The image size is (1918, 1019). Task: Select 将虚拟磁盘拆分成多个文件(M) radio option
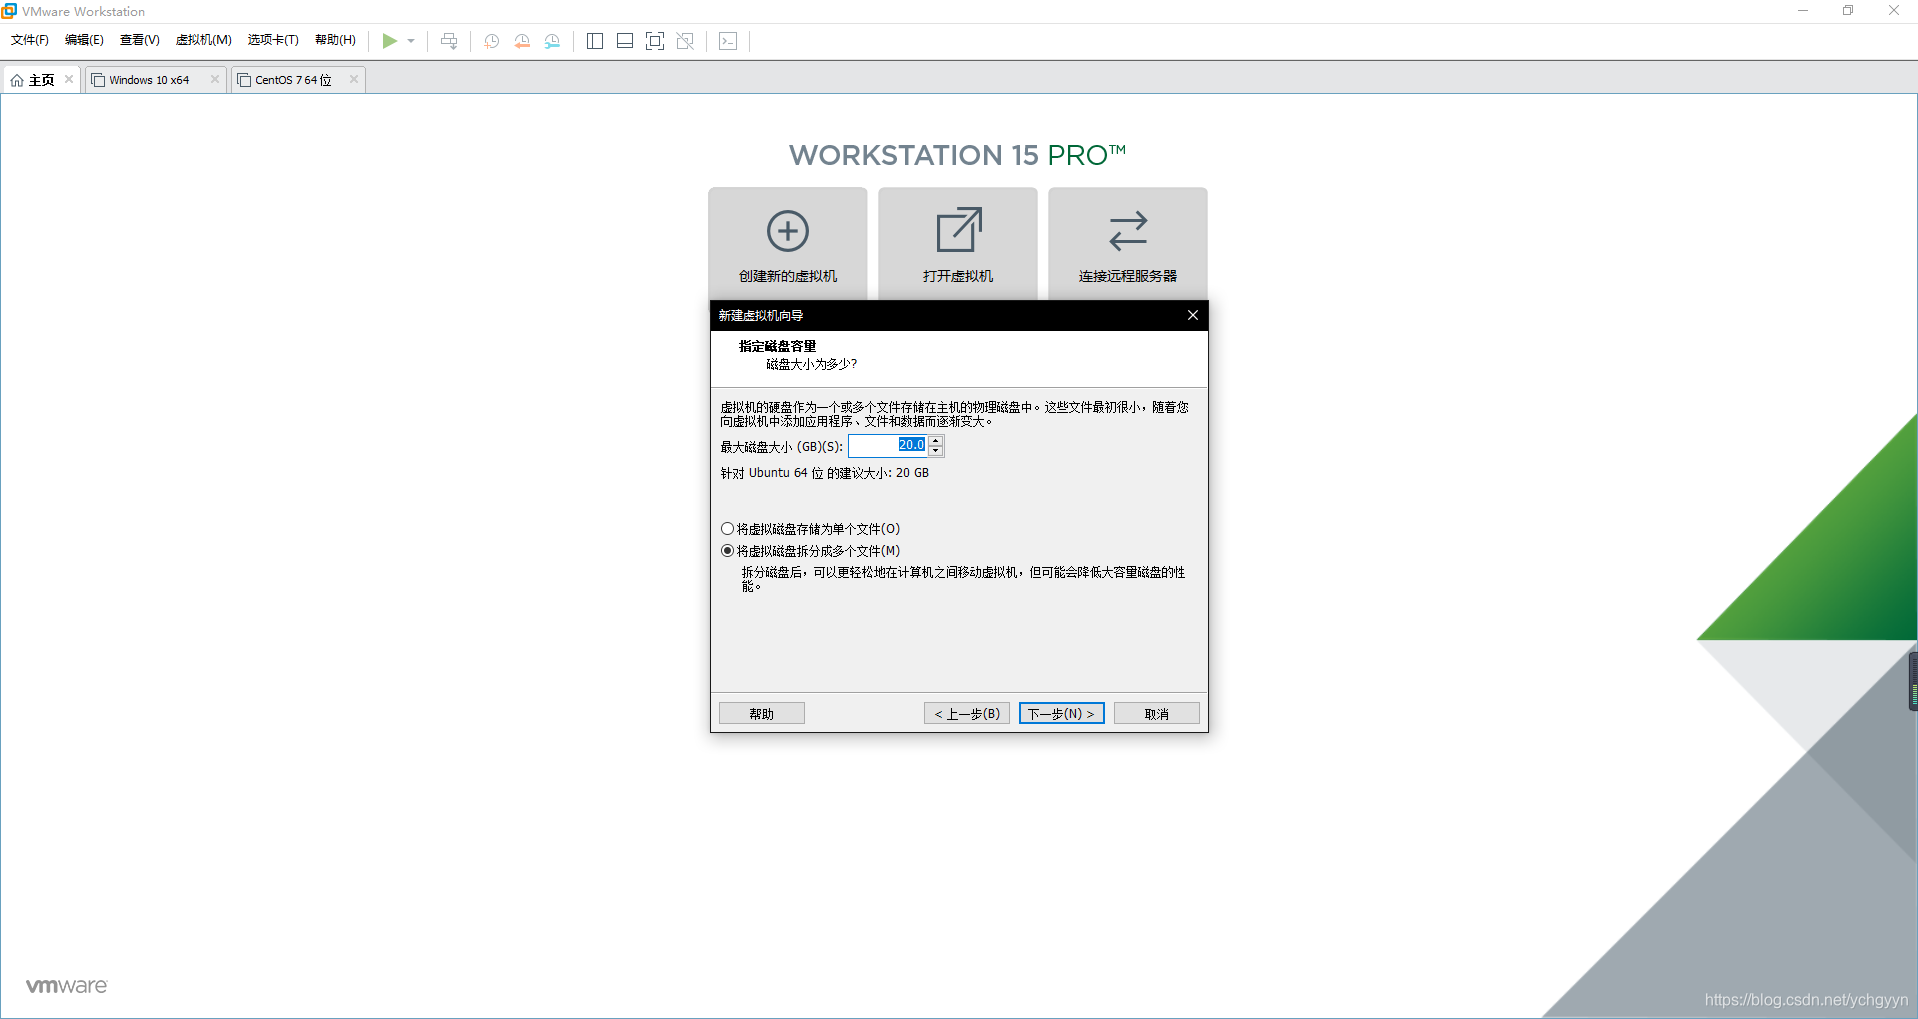[x=810, y=551]
